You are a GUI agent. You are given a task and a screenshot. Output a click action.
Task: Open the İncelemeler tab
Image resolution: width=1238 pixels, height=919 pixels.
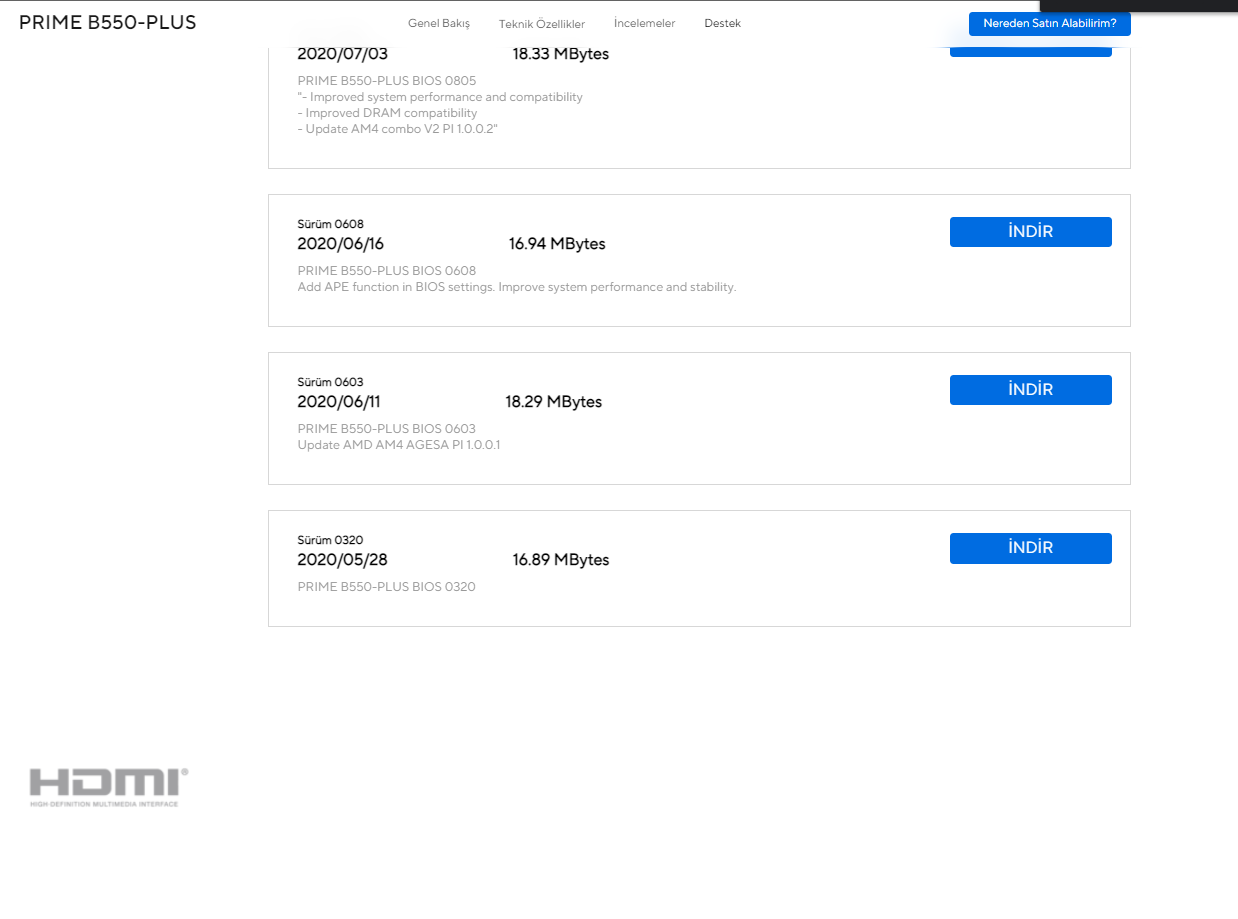(644, 23)
